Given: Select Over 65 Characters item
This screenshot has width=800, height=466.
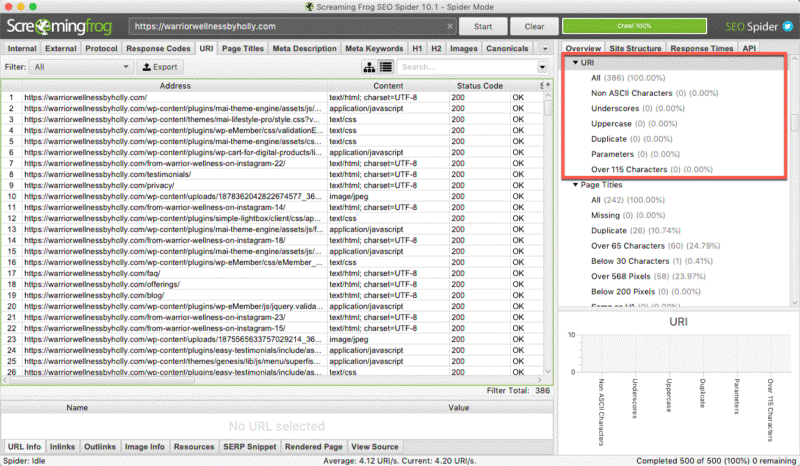Looking at the screenshot, I should click(x=656, y=246).
